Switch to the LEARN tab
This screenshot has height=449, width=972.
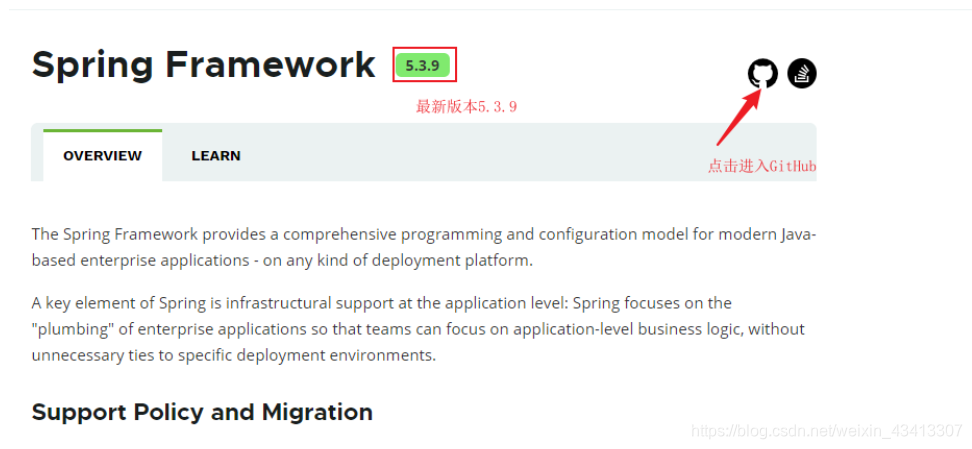pos(216,156)
